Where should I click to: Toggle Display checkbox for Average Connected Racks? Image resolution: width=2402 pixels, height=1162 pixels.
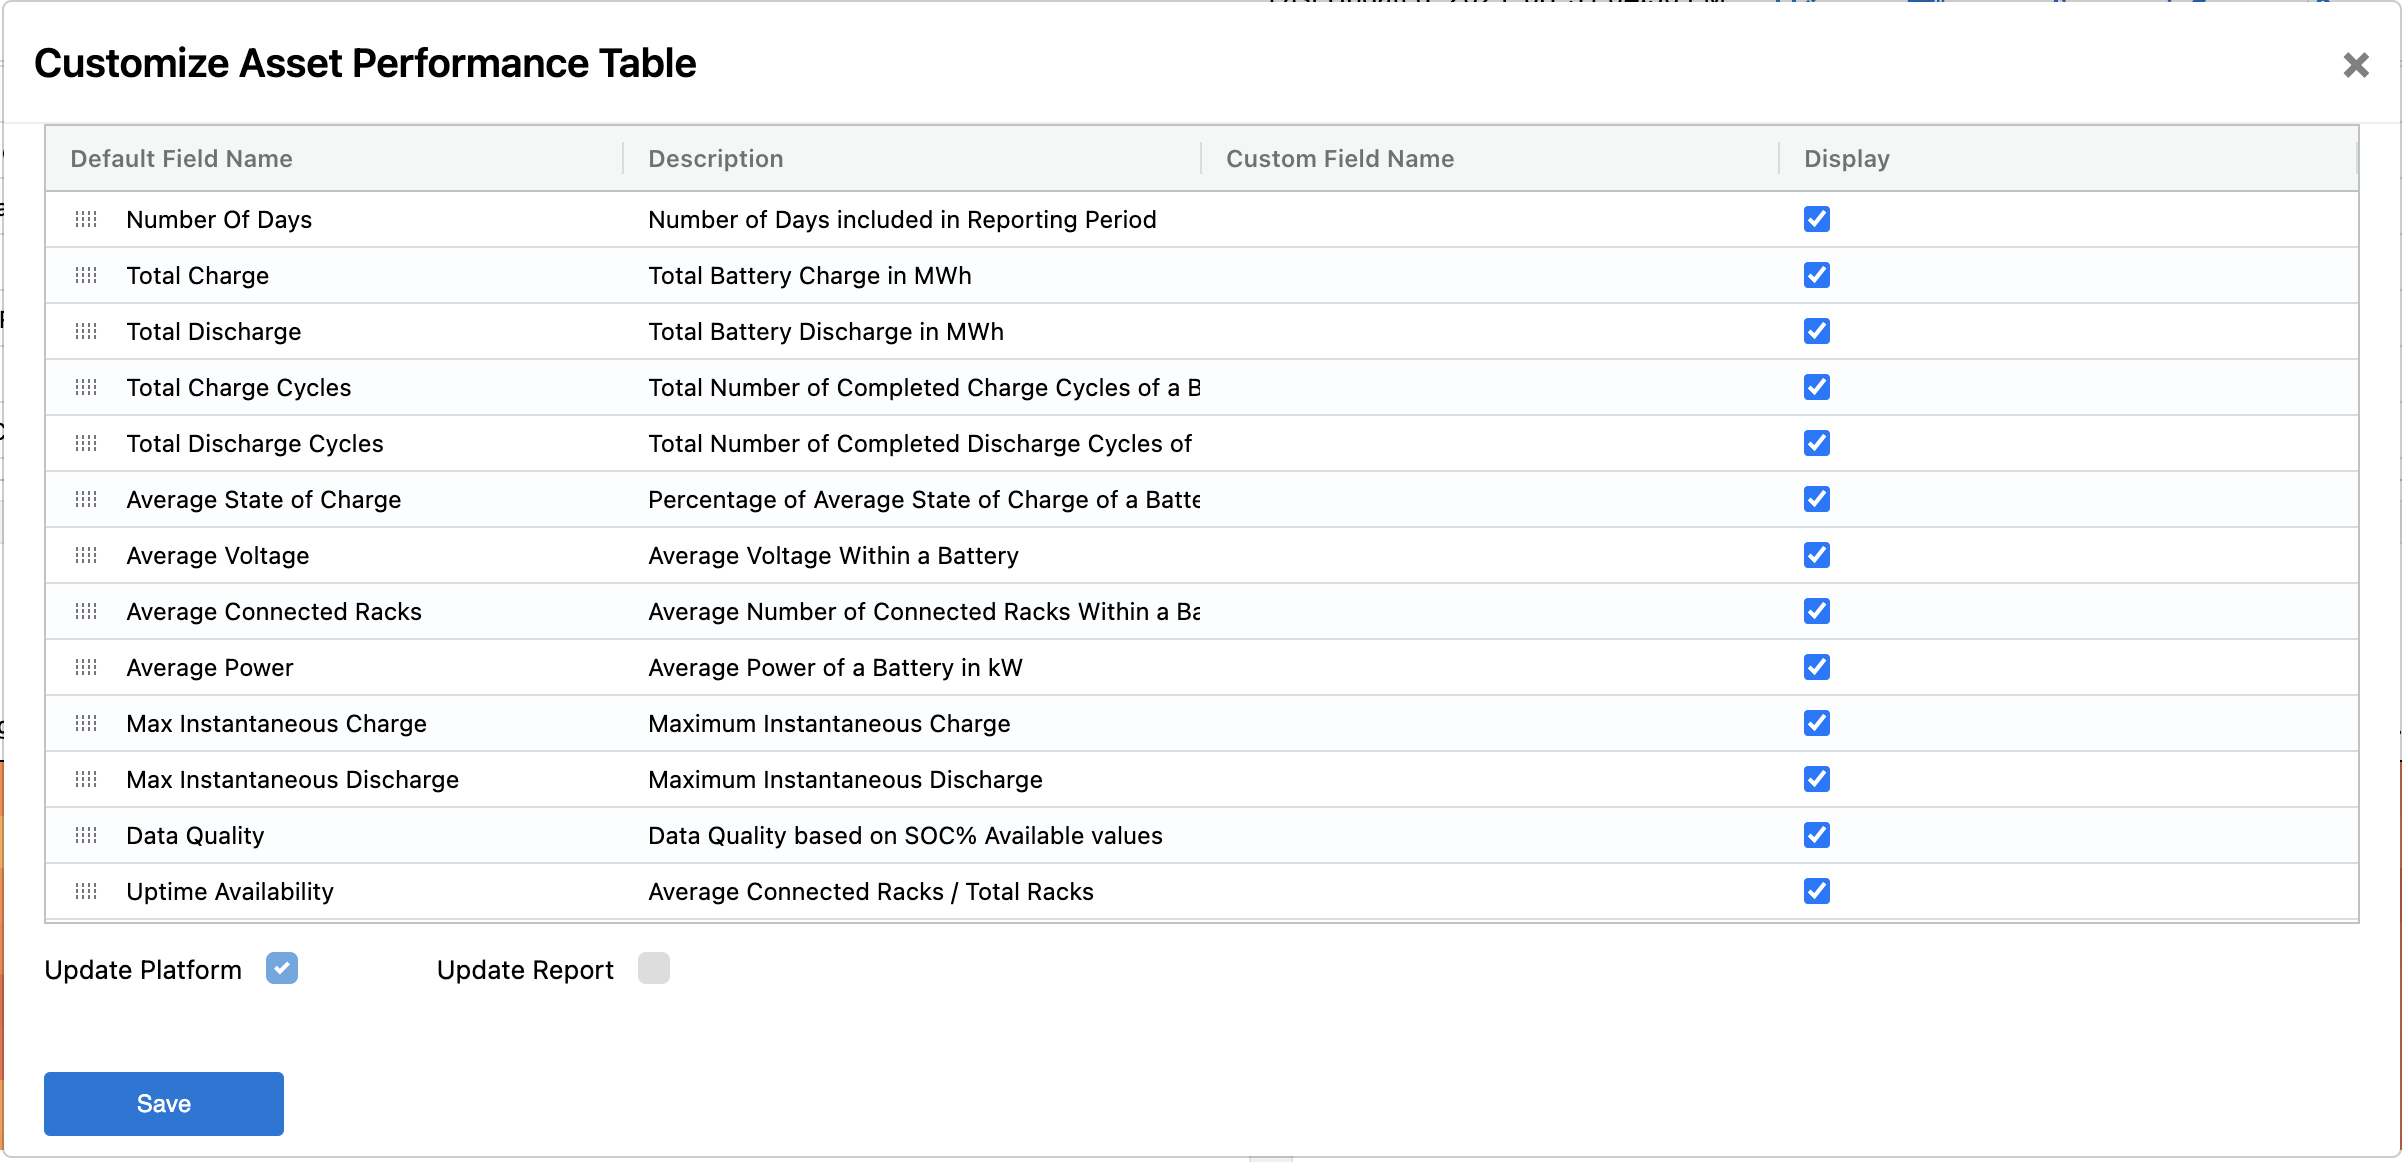(x=1816, y=611)
